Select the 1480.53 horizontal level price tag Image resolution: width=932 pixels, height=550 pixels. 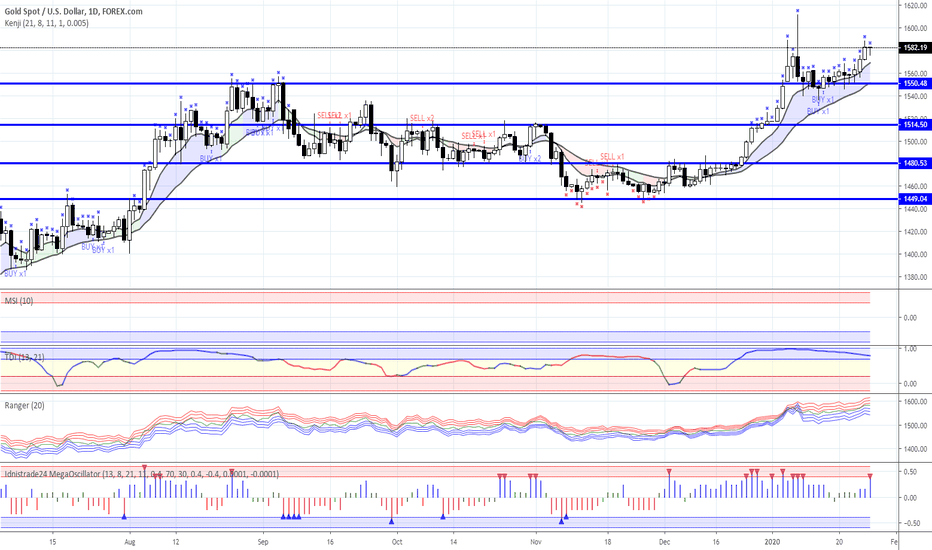click(x=915, y=164)
